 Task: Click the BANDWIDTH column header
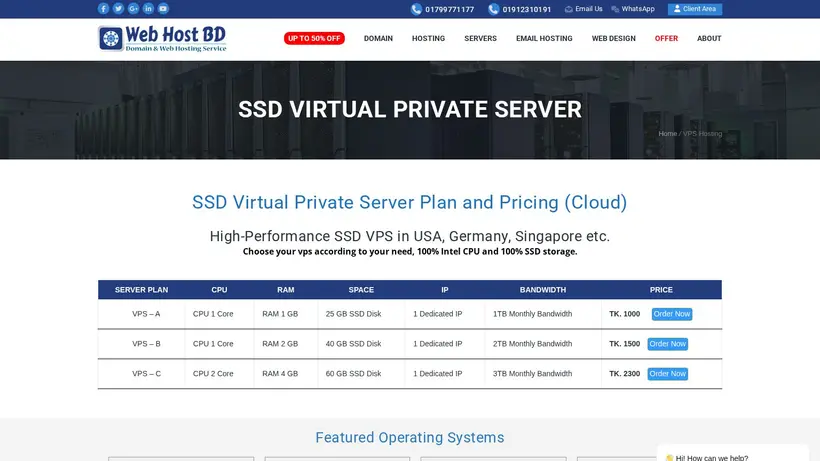click(x=543, y=290)
